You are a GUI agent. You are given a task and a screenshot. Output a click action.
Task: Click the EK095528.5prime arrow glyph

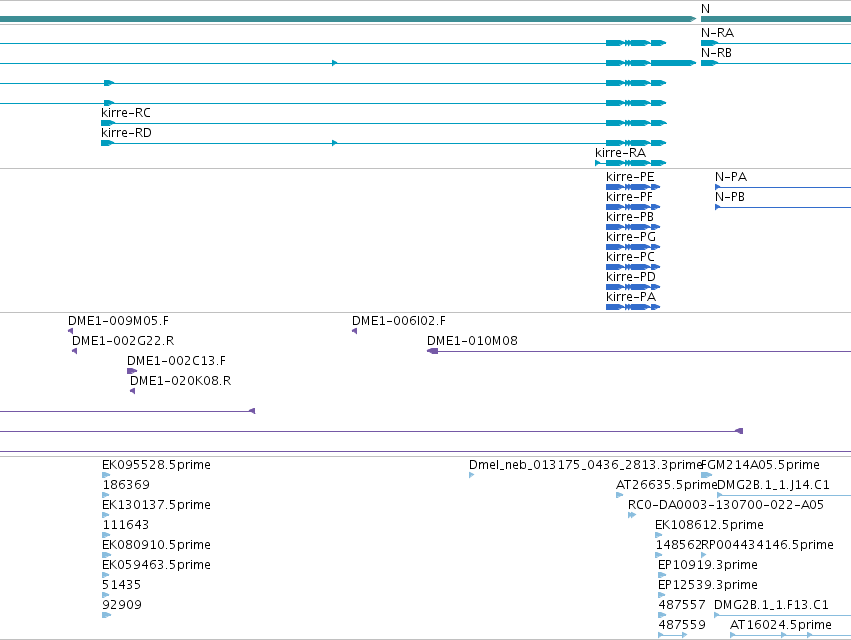tap(106, 475)
